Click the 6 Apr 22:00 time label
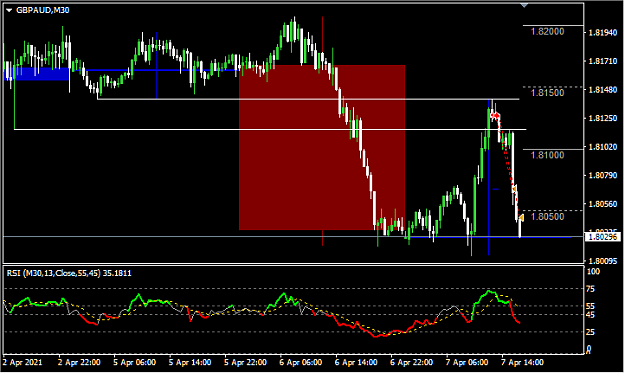625x373 pixels. [411, 363]
